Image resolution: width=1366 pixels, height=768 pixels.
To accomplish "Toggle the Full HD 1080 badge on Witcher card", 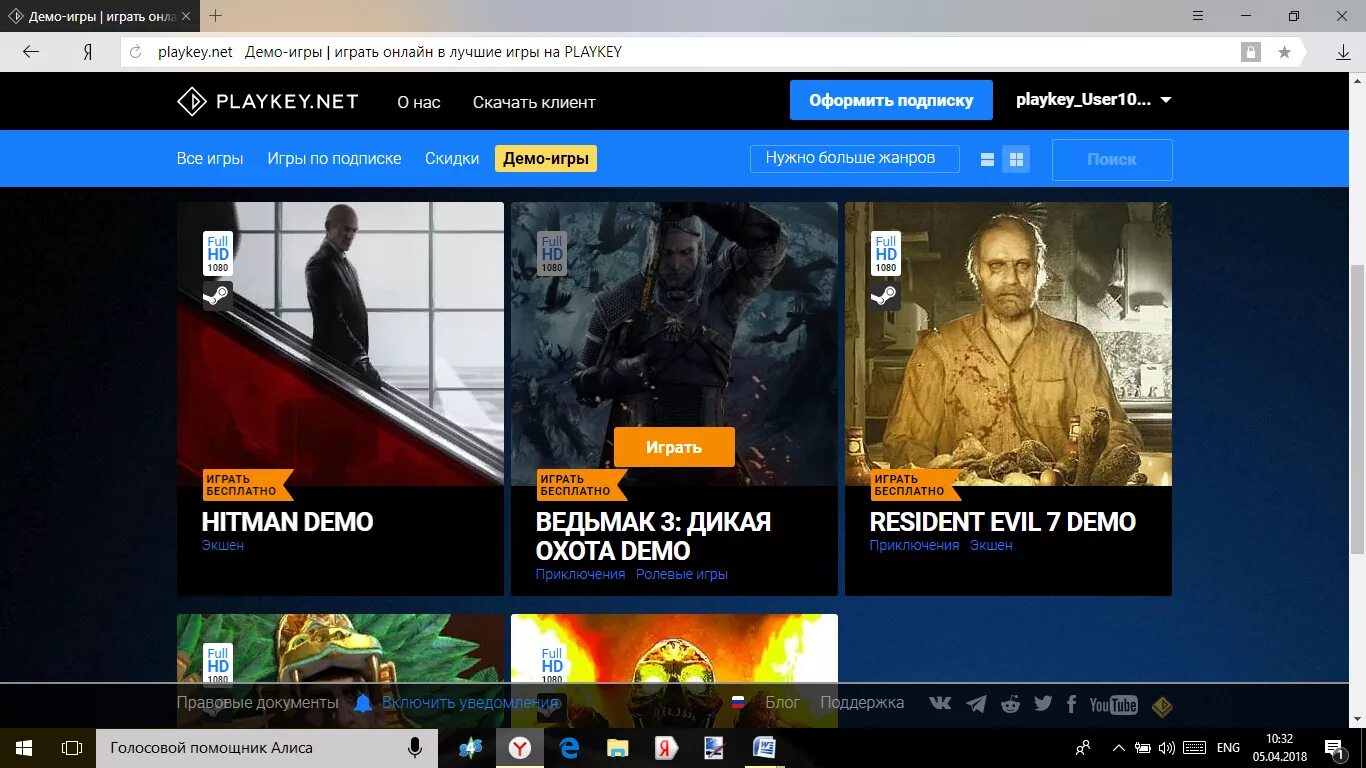I will click(551, 253).
